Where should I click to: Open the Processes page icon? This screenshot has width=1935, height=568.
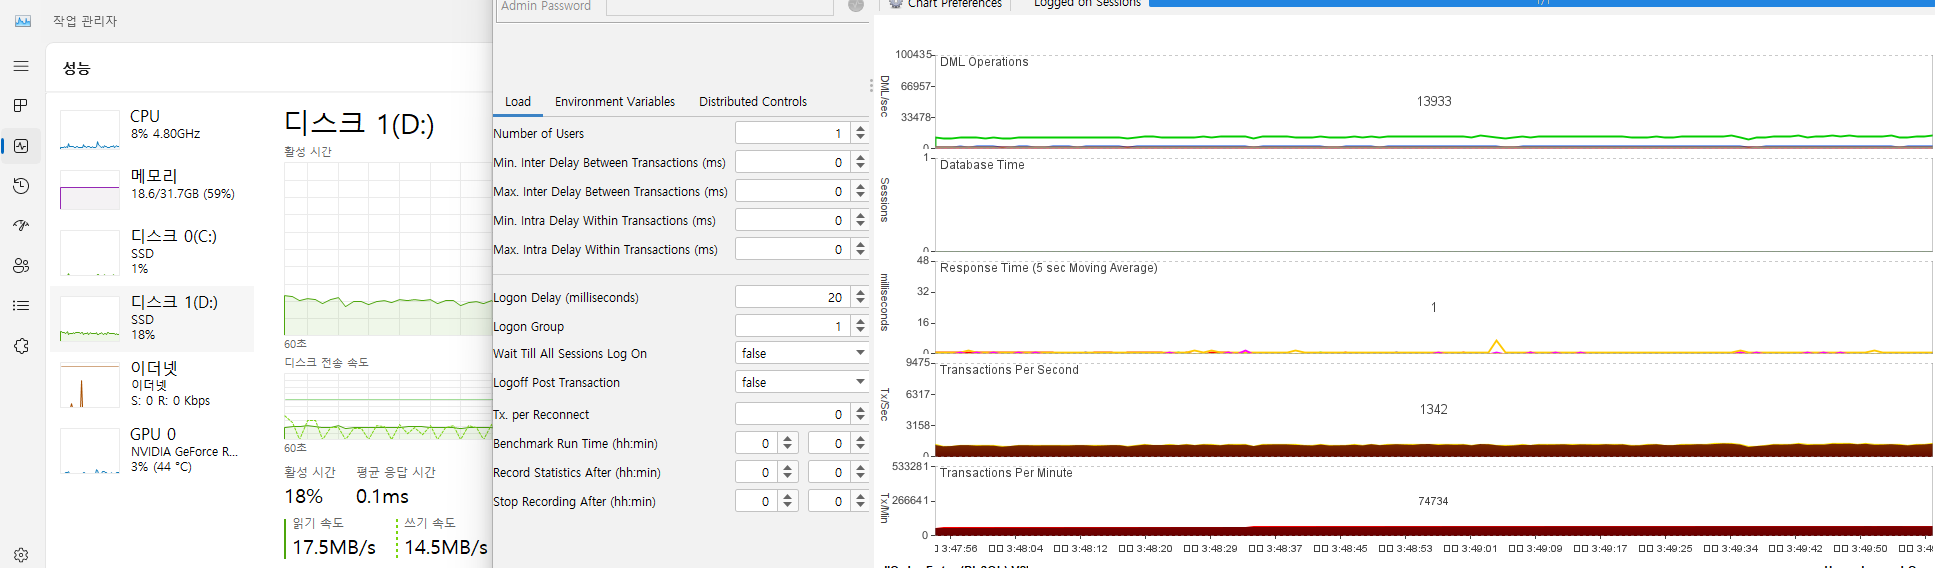[x=21, y=106]
